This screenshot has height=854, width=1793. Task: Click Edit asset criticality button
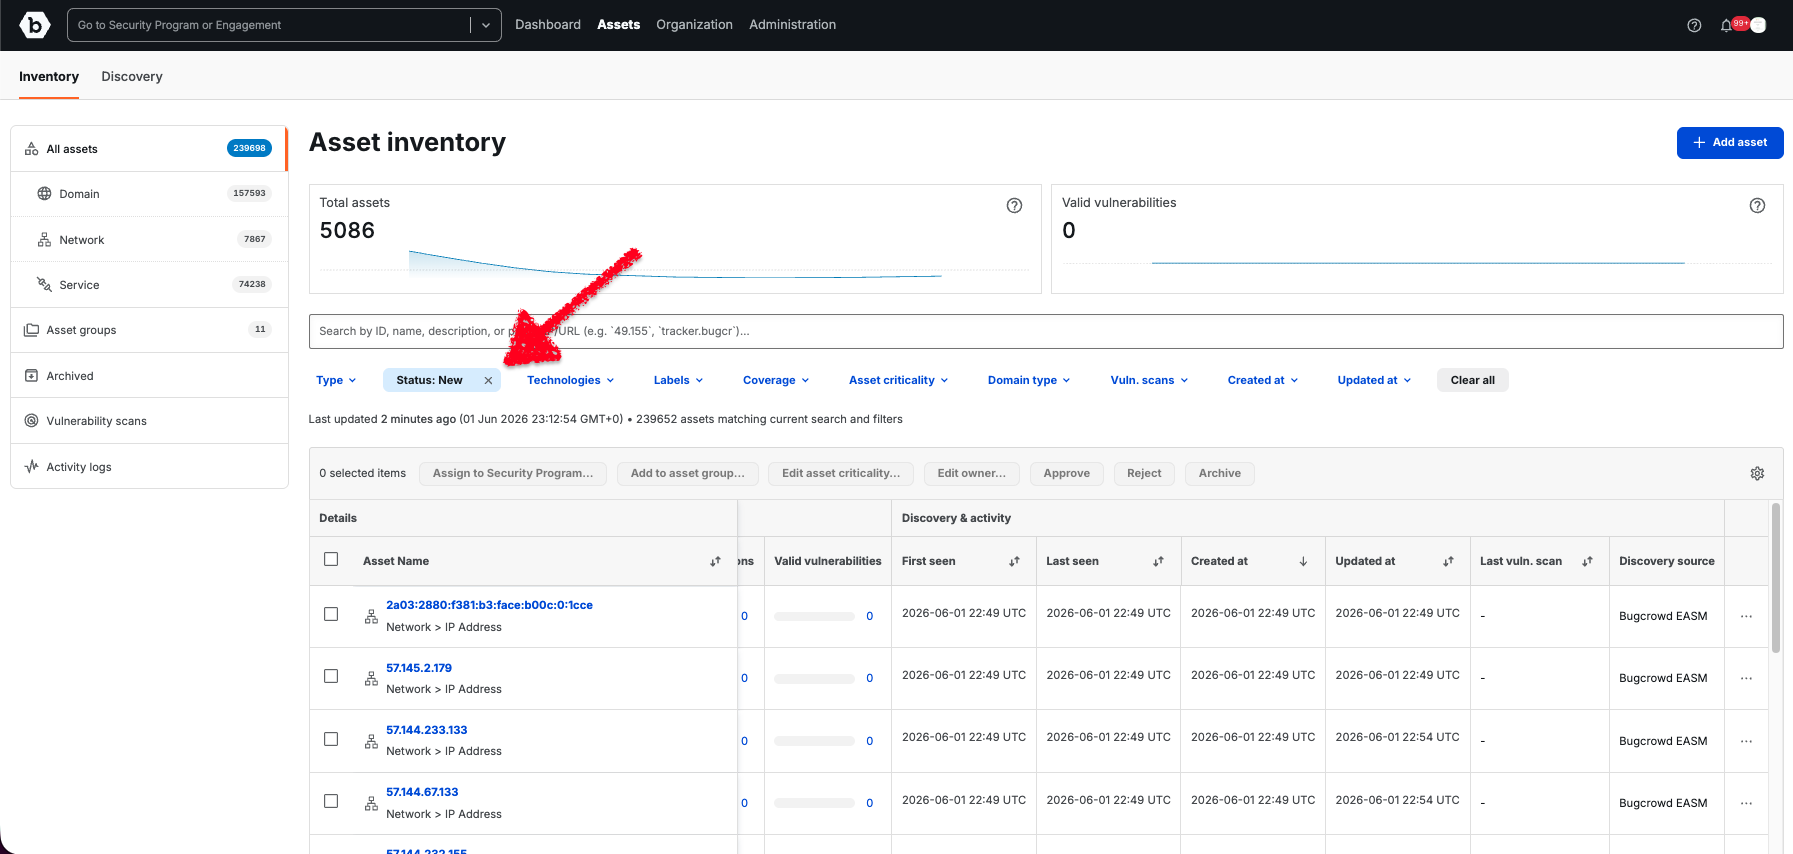[x=841, y=473]
